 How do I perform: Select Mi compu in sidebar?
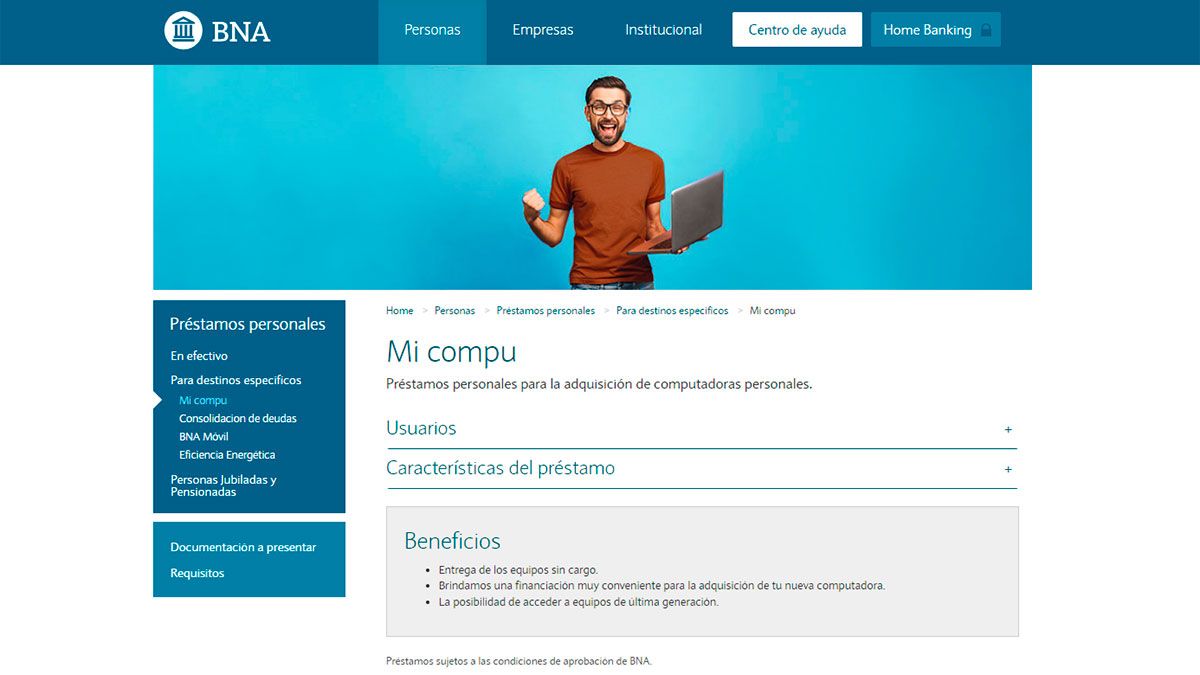pyautogui.click(x=203, y=400)
